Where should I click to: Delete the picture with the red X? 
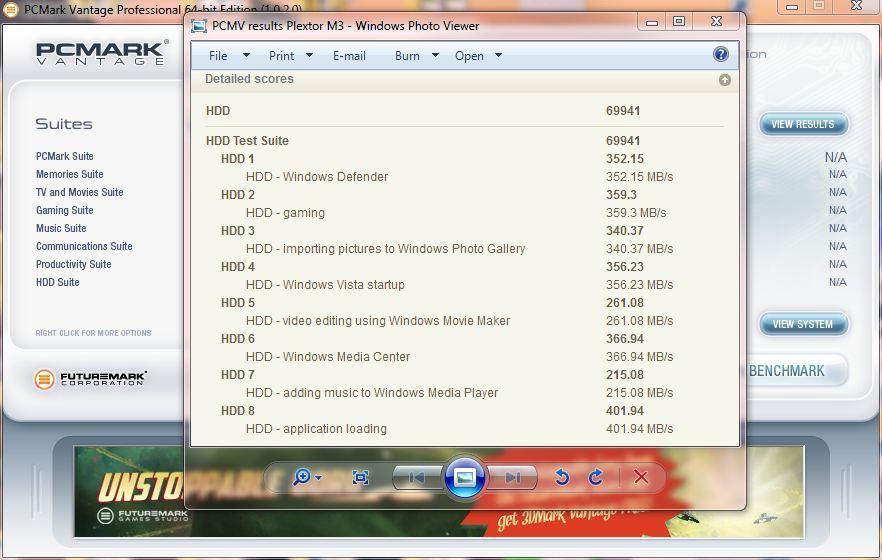(641, 478)
